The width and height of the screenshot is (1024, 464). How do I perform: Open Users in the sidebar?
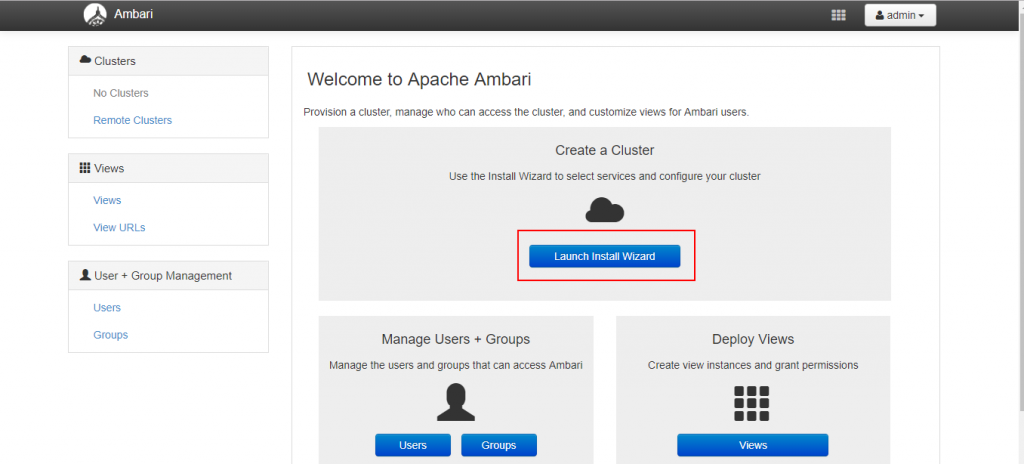107,307
